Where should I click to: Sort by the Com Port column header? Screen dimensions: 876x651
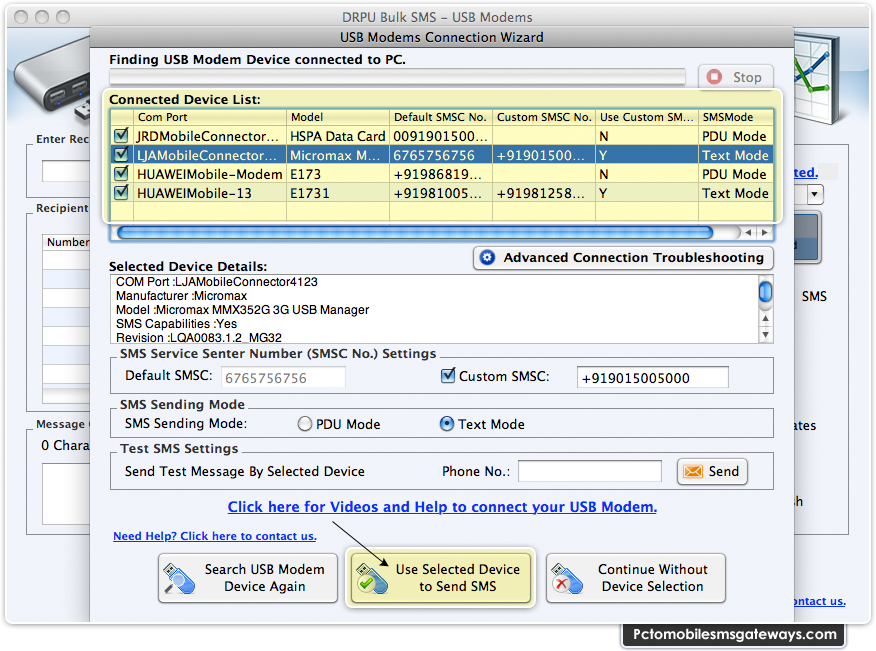[210, 117]
